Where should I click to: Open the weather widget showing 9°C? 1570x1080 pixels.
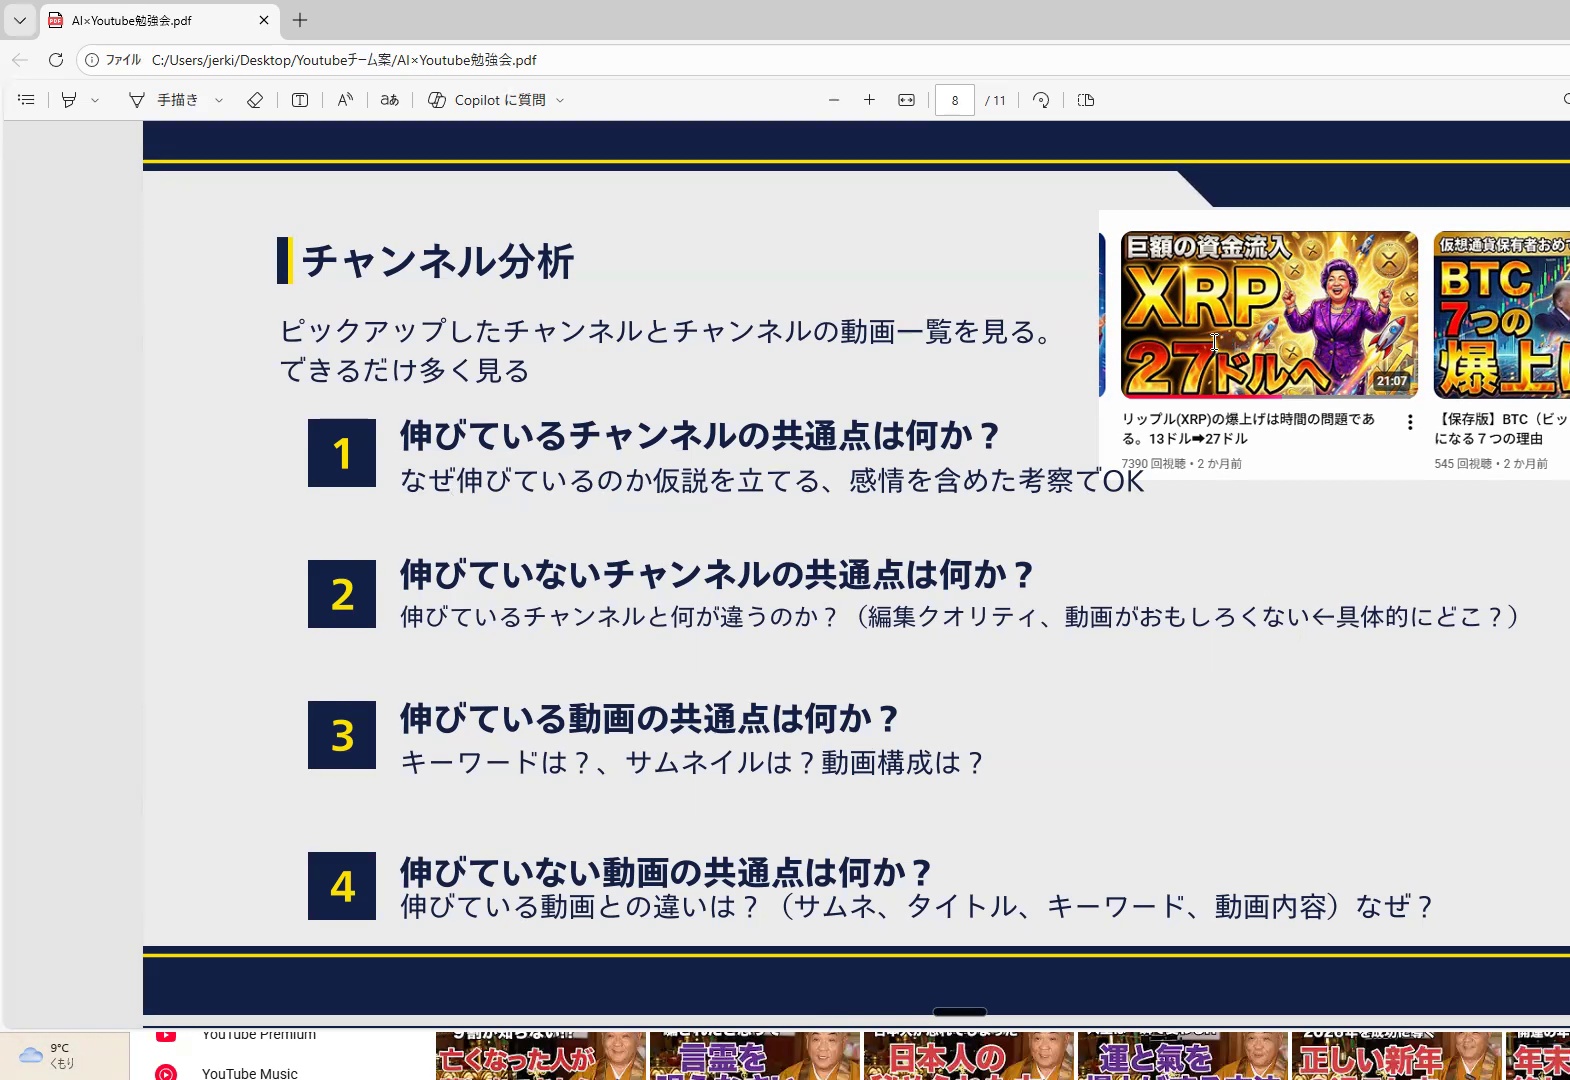pyautogui.click(x=65, y=1055)
